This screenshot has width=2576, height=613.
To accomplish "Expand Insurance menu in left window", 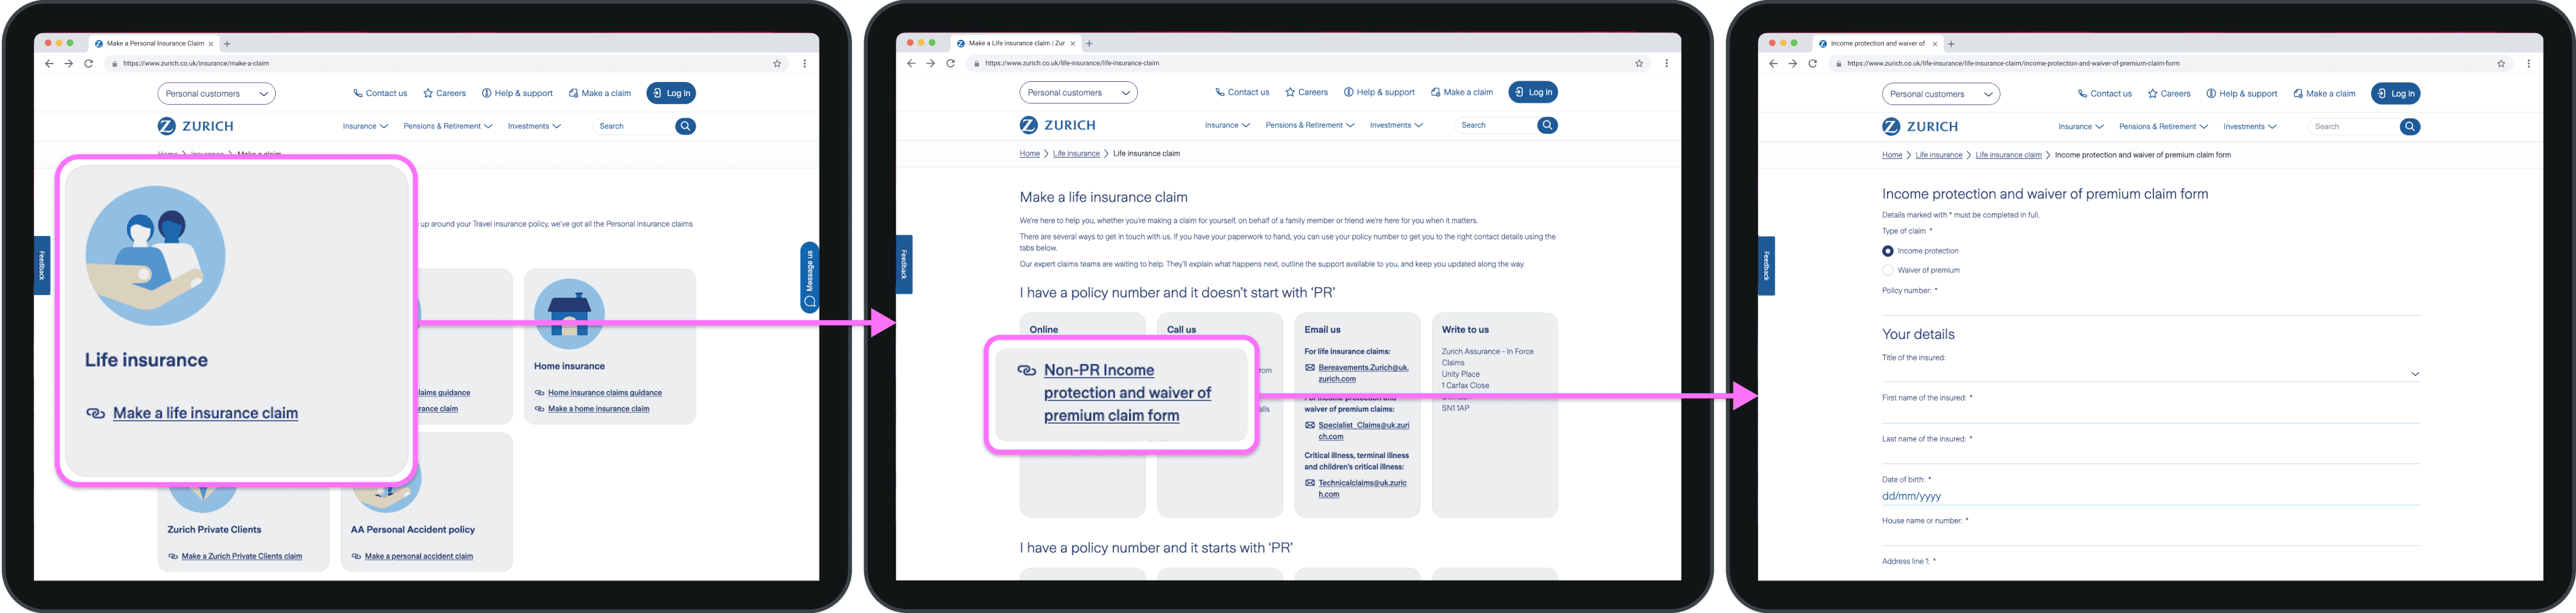I will tap(365, 126).
